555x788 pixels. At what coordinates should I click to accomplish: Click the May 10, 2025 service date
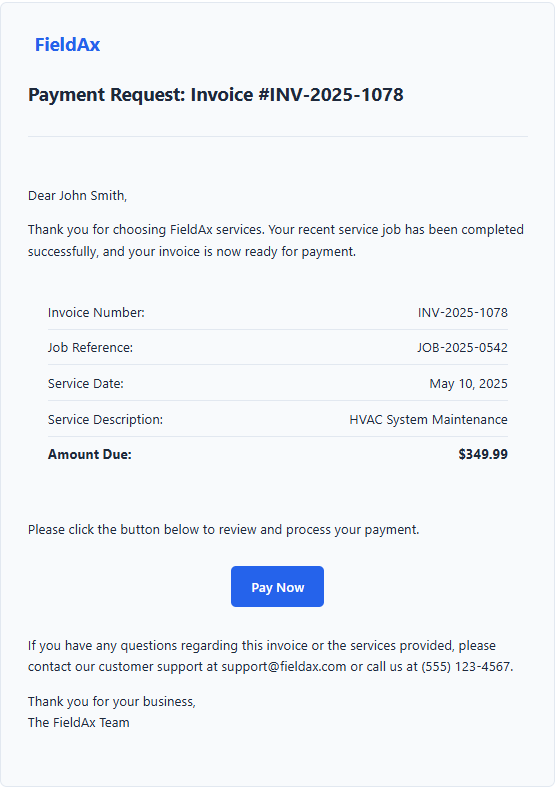coord(469,384)
